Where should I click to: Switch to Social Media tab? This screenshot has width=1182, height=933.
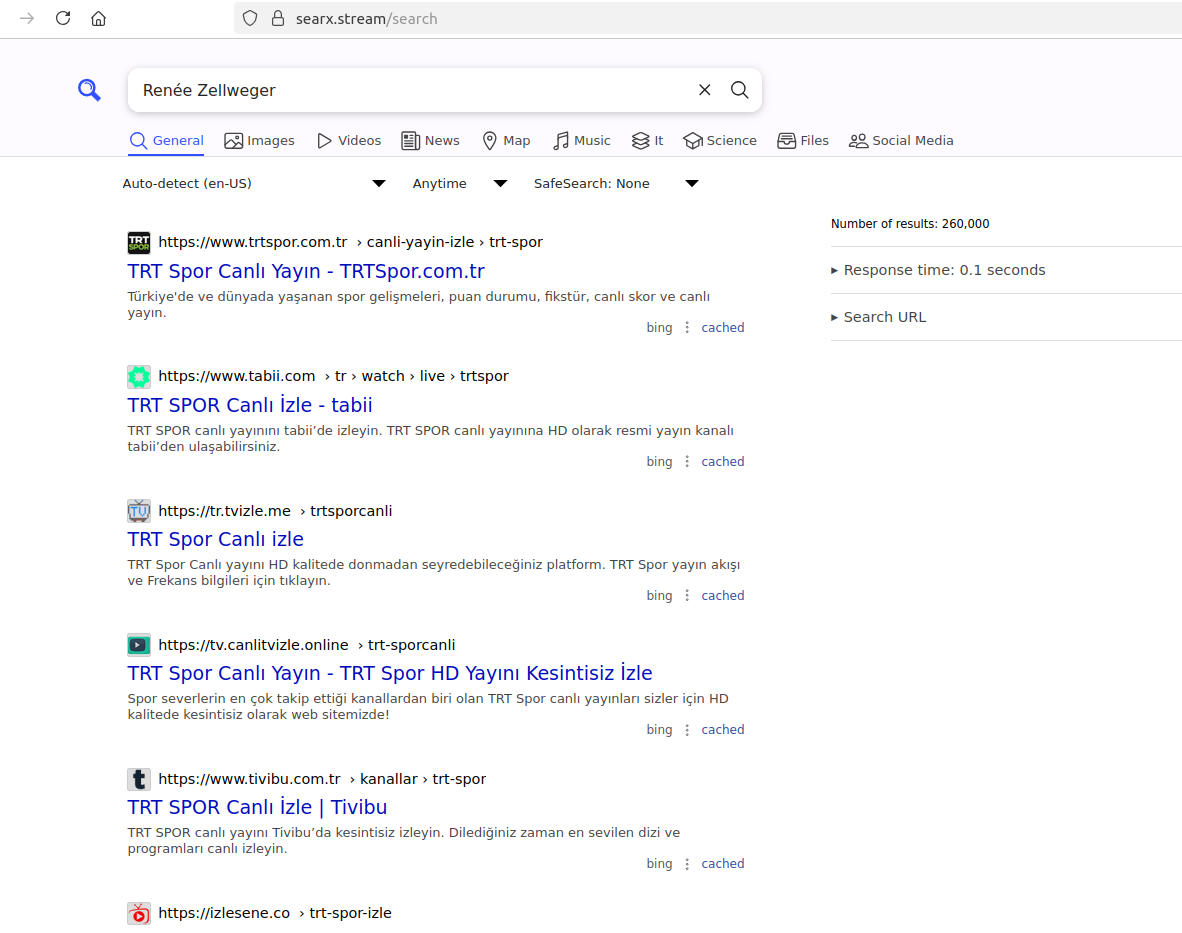901,141
